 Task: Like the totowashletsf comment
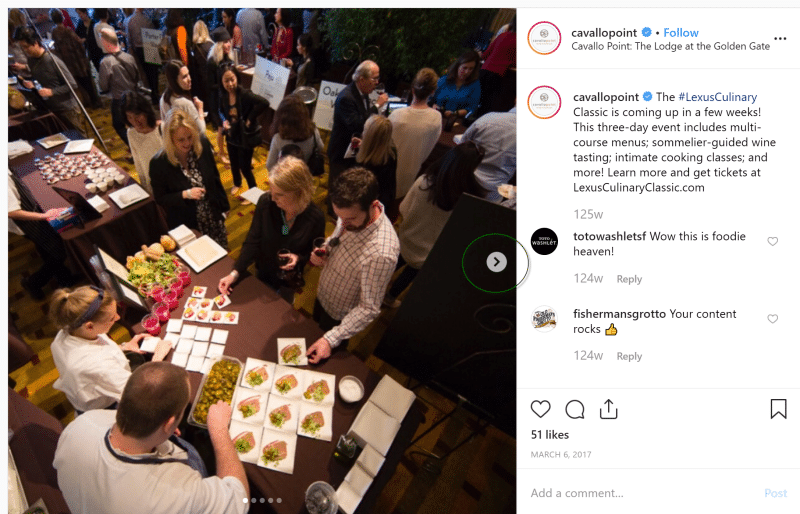[x=772, y=241]
